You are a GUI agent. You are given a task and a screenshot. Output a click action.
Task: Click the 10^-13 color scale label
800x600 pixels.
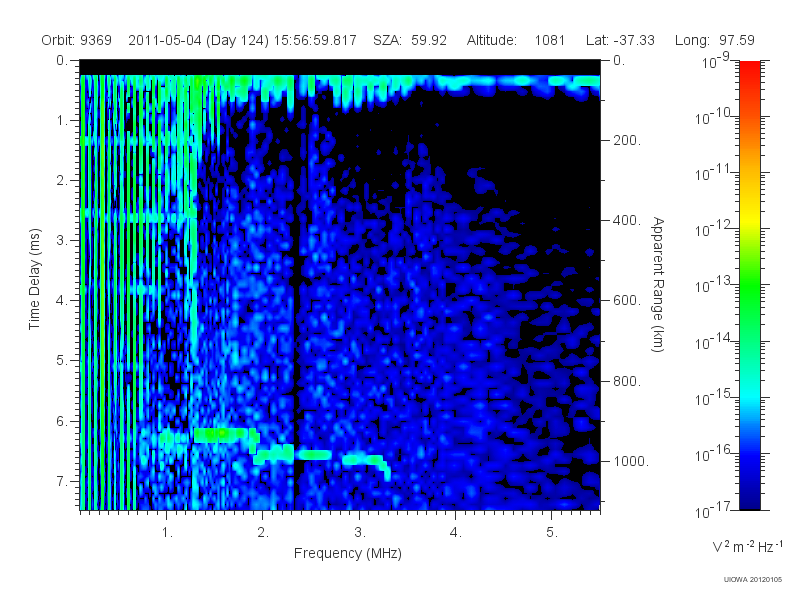[715, 285]
